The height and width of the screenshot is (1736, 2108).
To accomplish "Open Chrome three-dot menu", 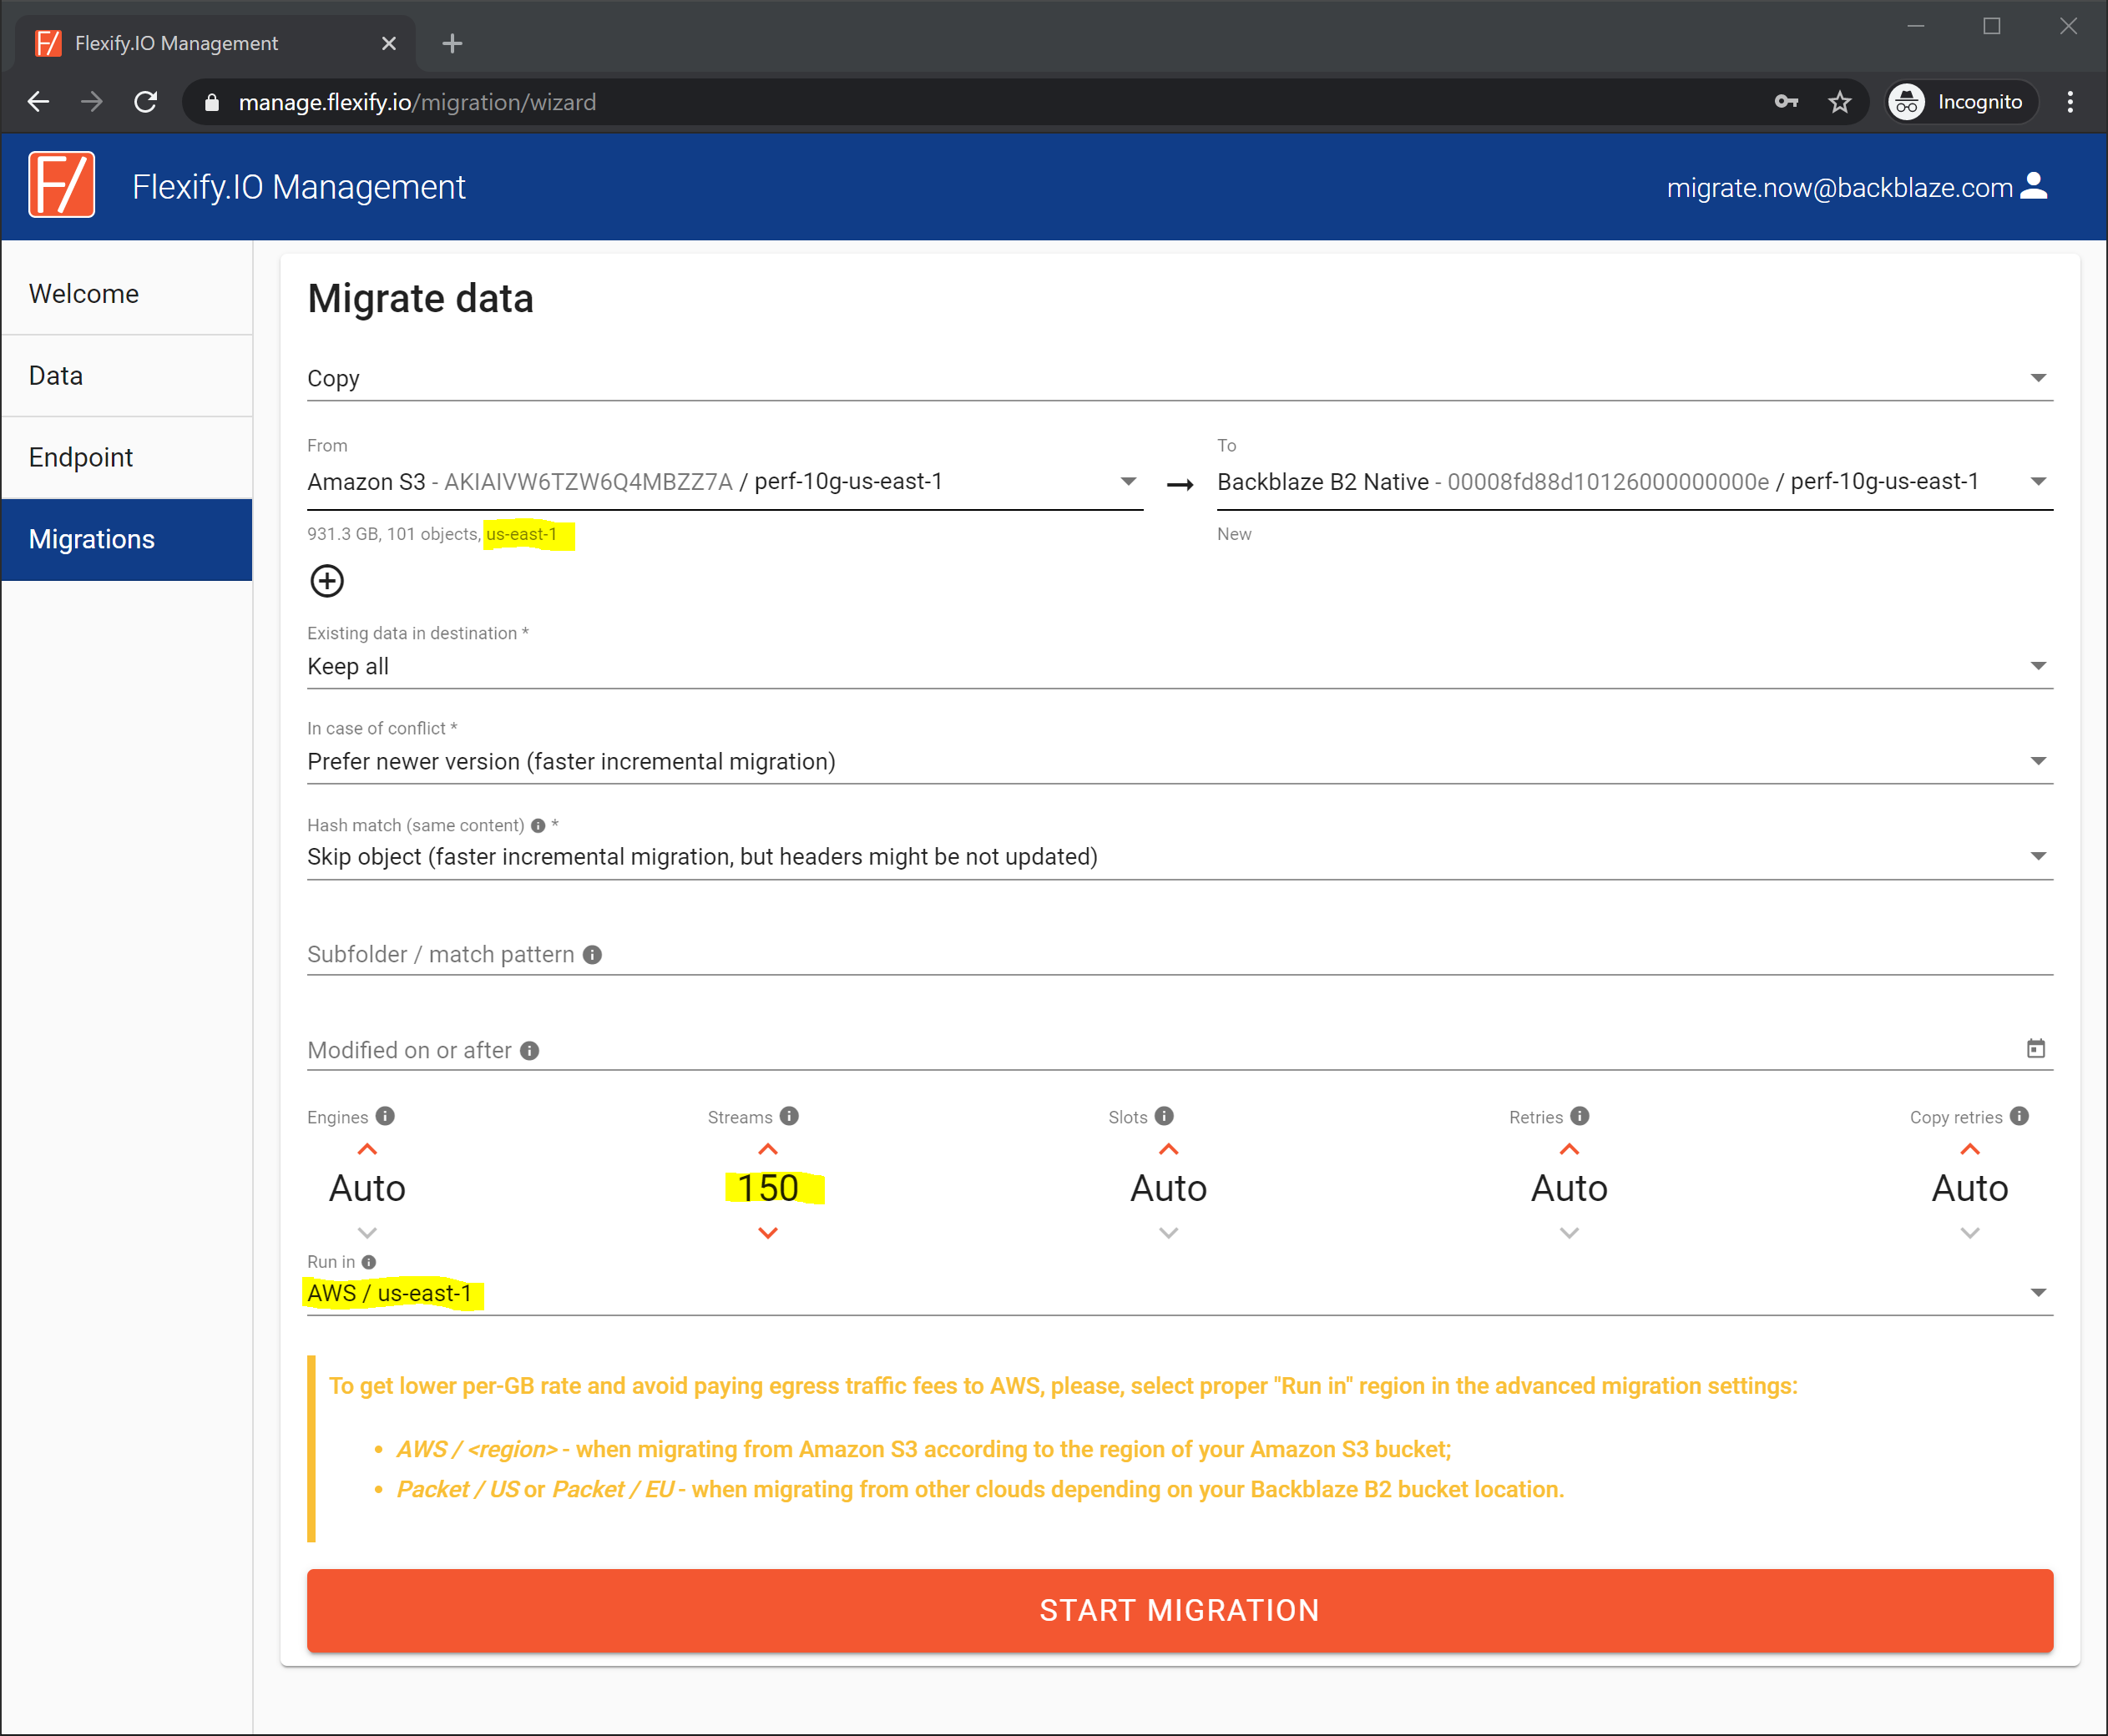I will [x=2070, y=102].
